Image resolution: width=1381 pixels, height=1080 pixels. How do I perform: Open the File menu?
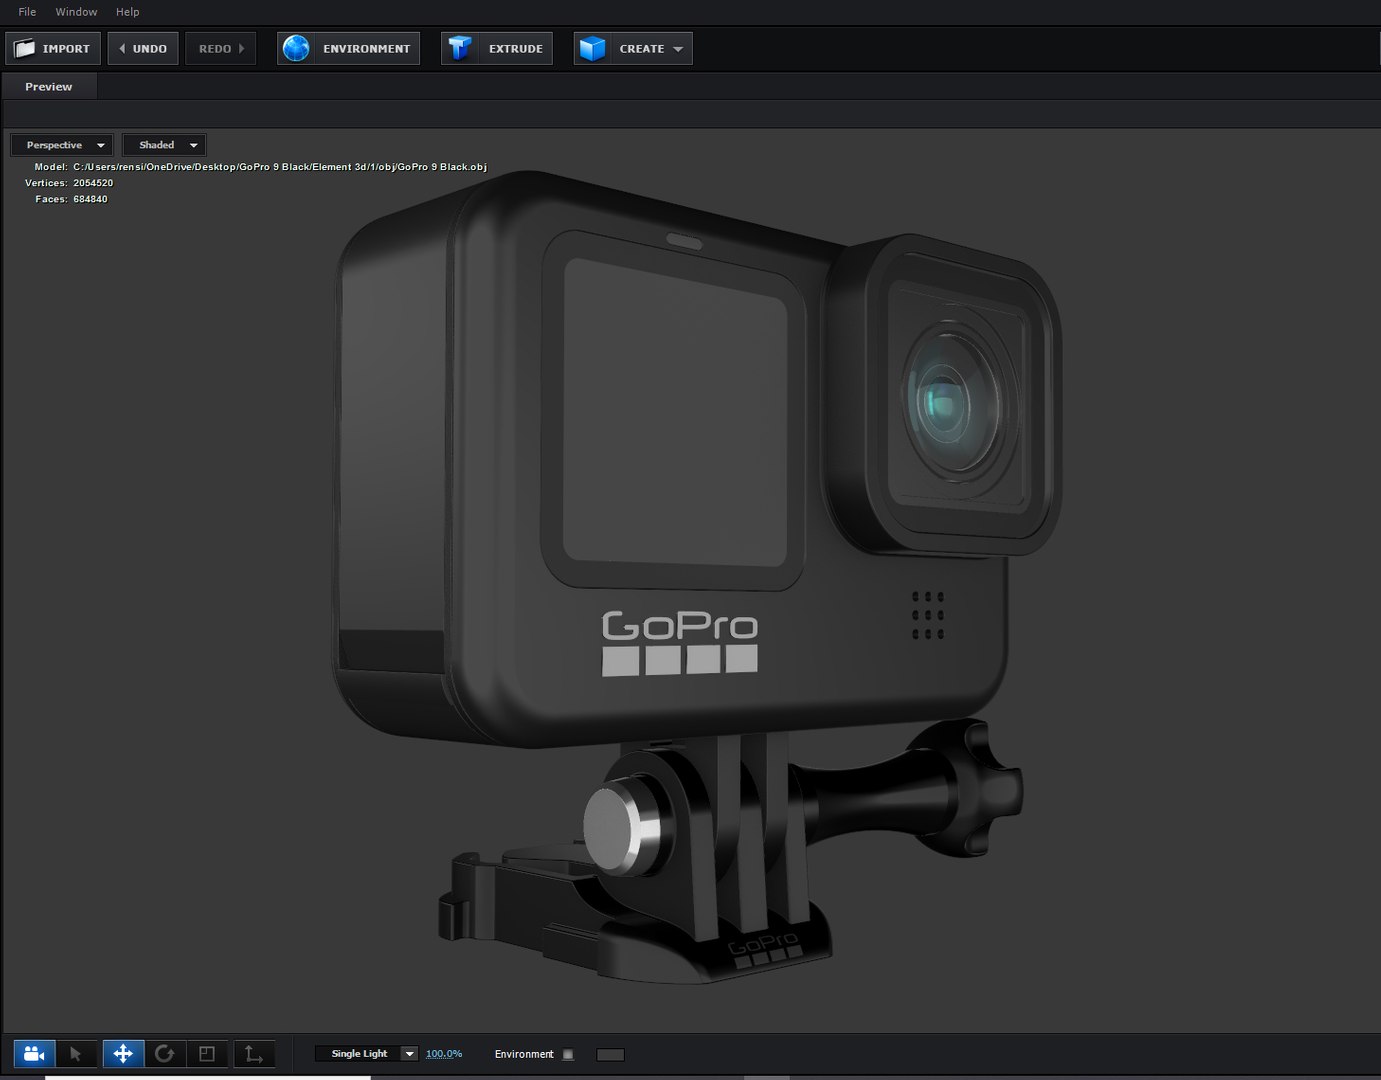click(27, 12)
